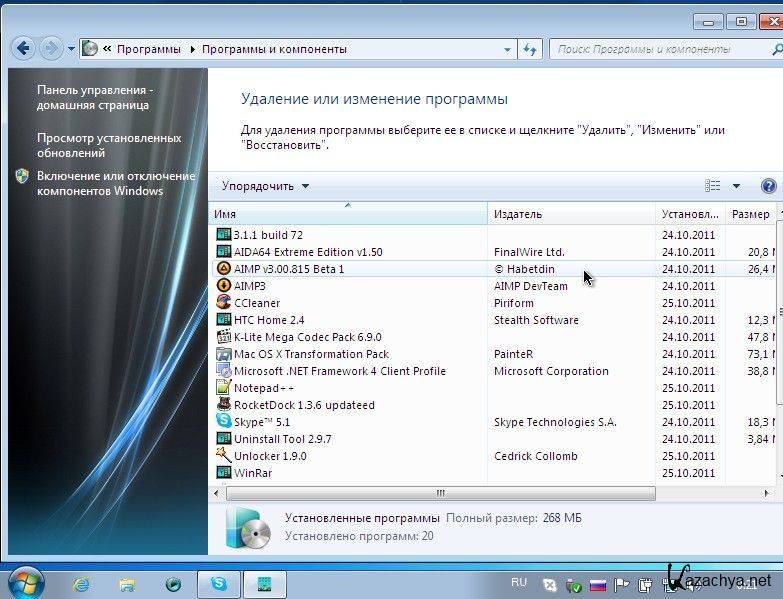
Task: Click the Windows Start orb
Action: pos(25,583)
